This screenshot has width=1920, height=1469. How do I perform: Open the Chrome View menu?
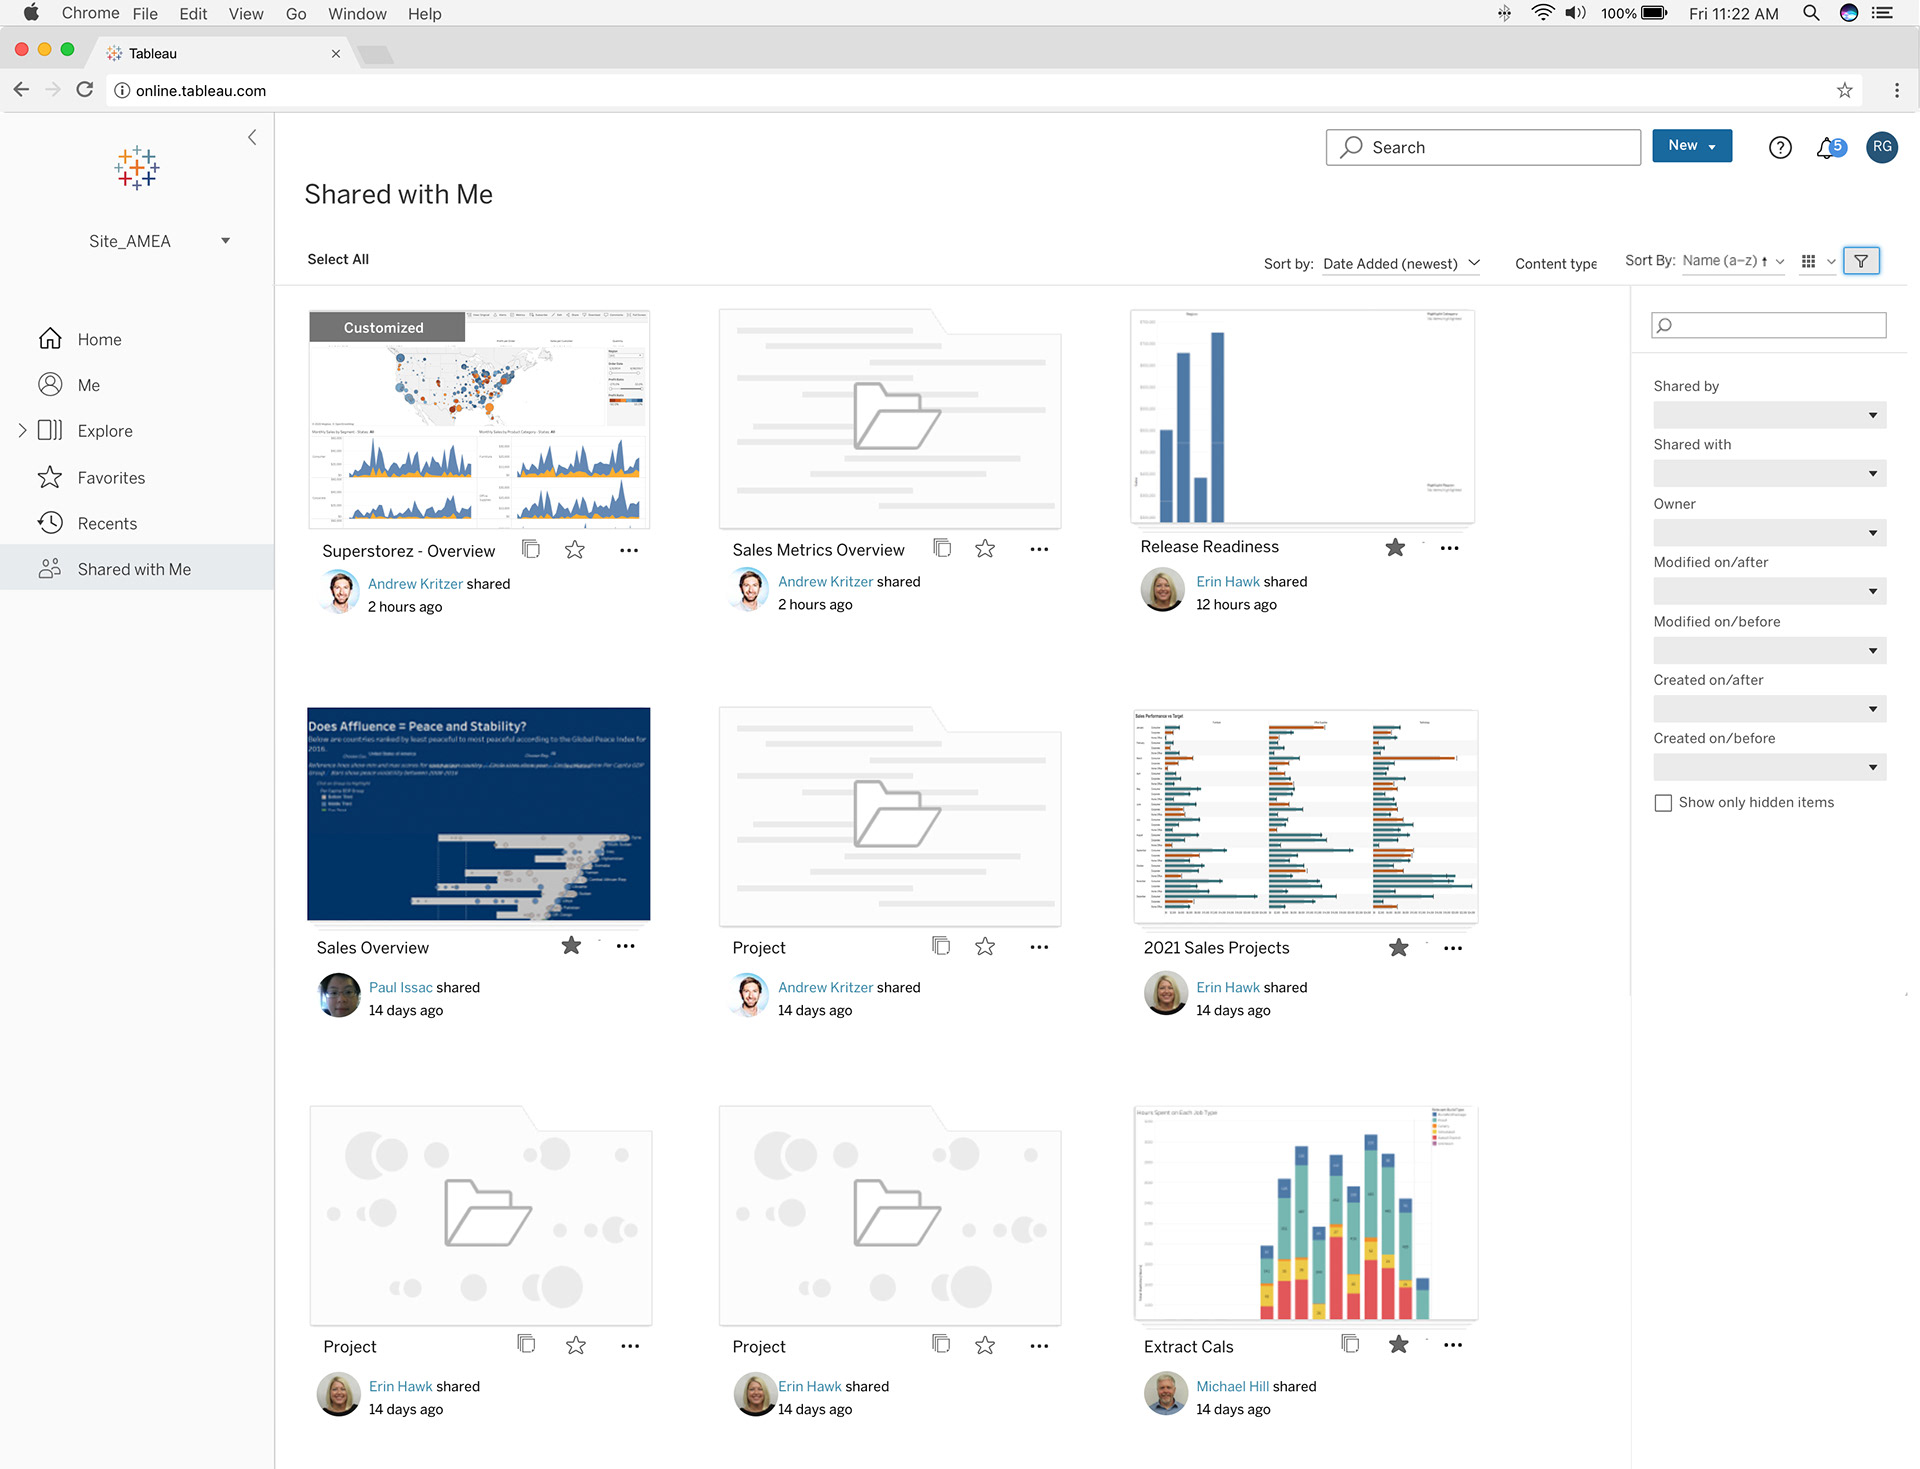245,14
